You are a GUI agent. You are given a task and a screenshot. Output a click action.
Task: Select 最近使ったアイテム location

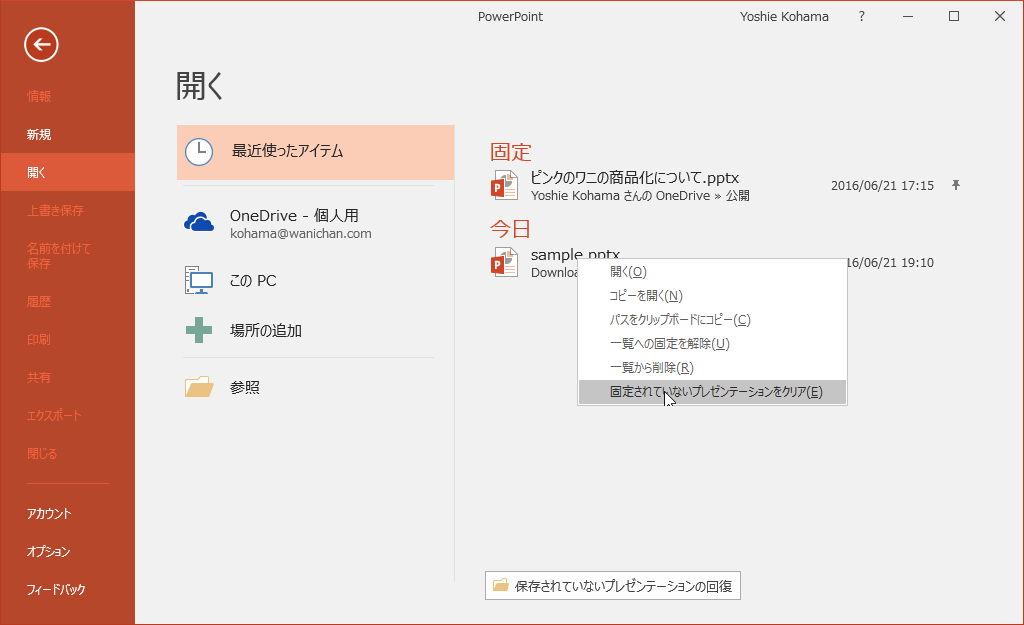[x=315, y=152]
